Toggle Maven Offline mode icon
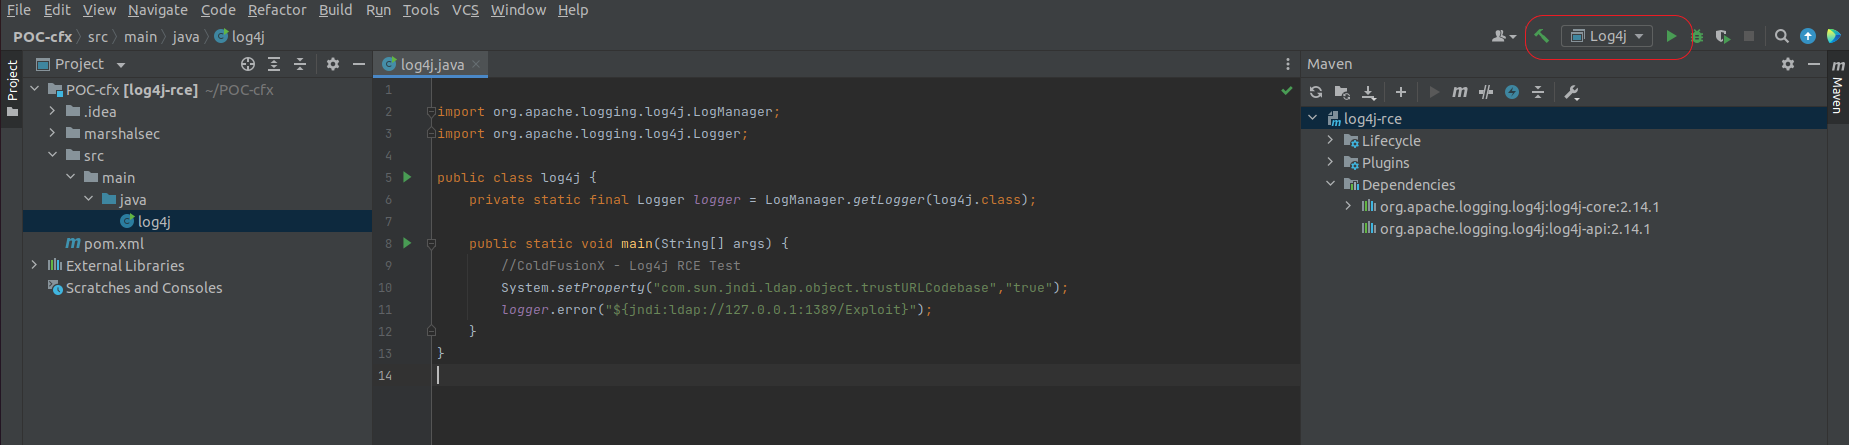 pos(1512,92)
